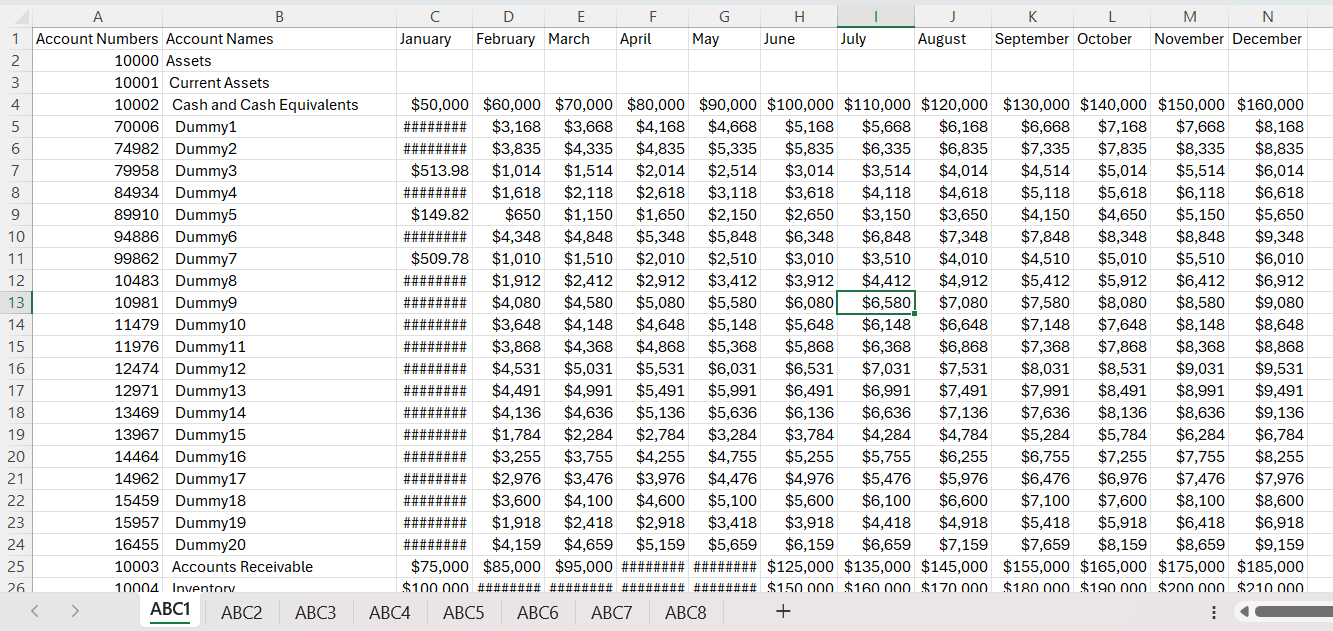The image size is (1333, 631).
Task: Select the cell with account number 70006
Action: point(97,126)
